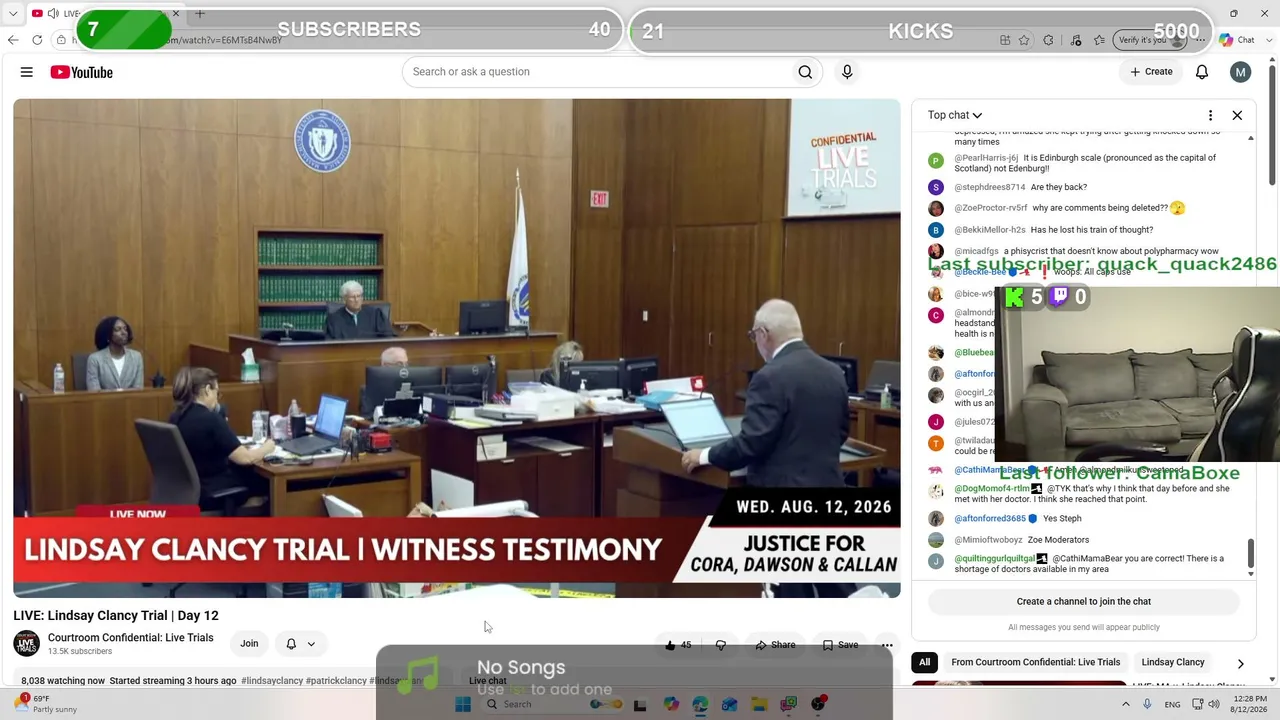Open YouTube notifications bell

pyautogui.click(x=1202, y=72)
